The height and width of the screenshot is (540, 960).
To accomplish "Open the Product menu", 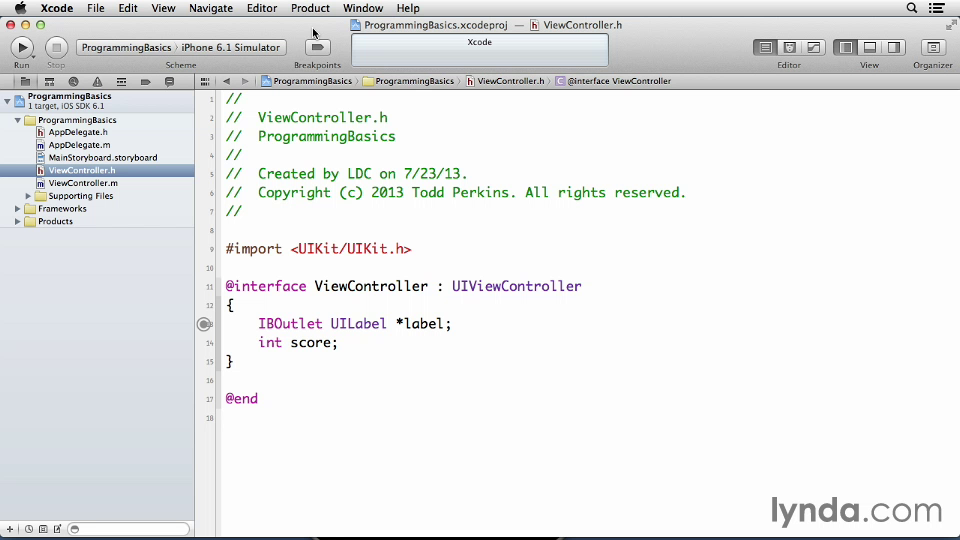I will coord(310,8).
